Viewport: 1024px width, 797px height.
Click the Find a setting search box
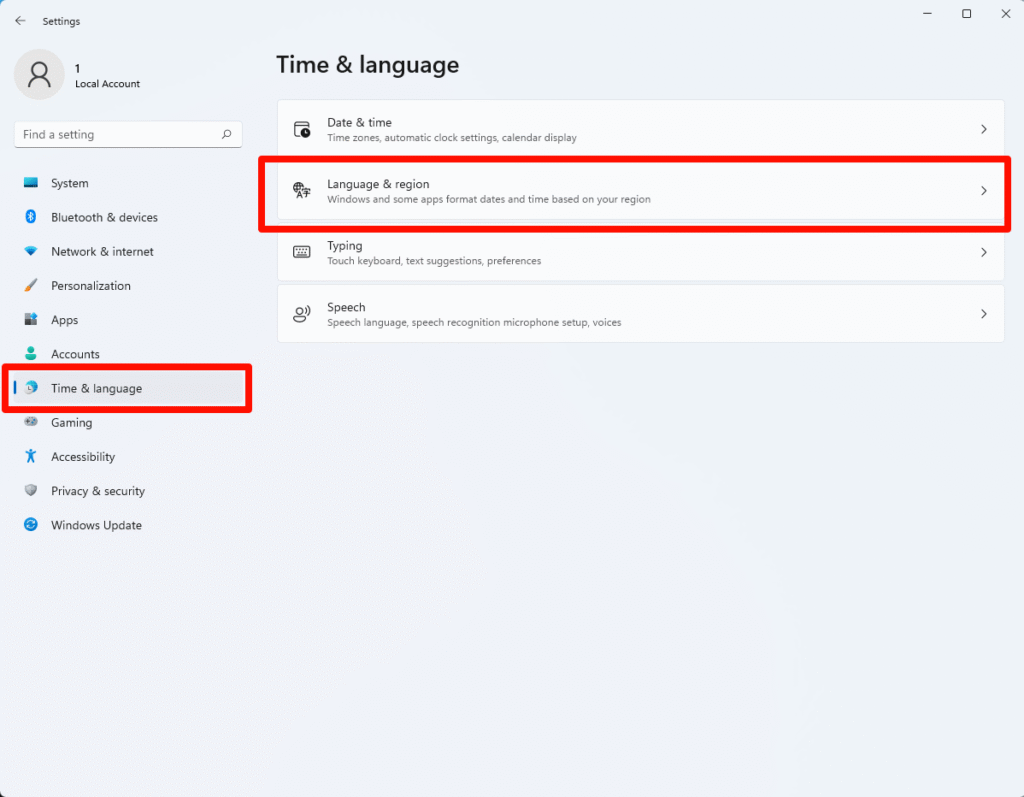tap(128, 134)
